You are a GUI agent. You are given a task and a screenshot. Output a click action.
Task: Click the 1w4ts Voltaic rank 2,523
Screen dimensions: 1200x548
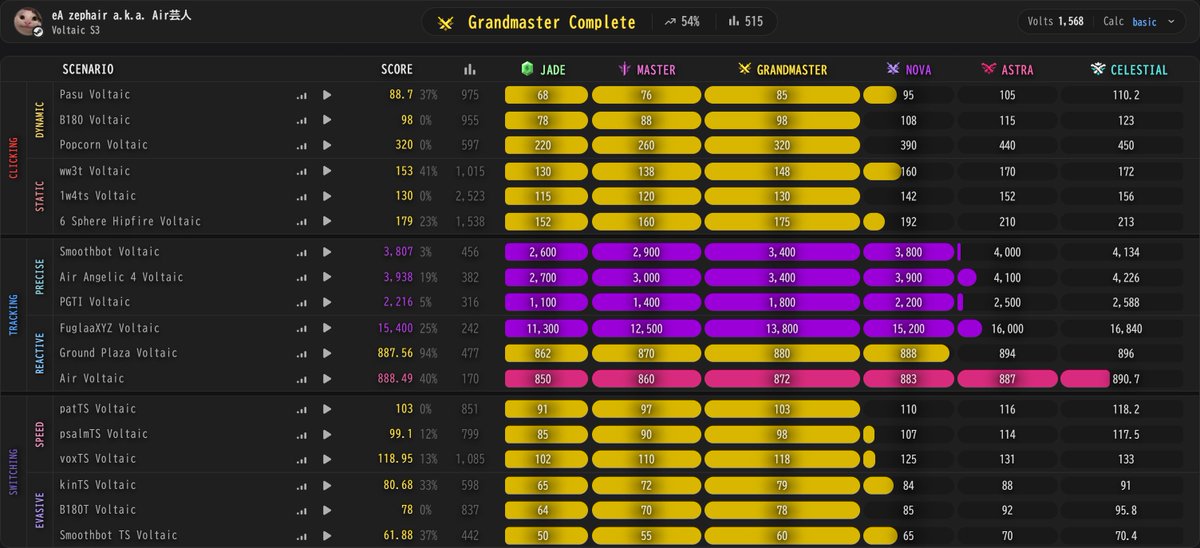point(470,196)
